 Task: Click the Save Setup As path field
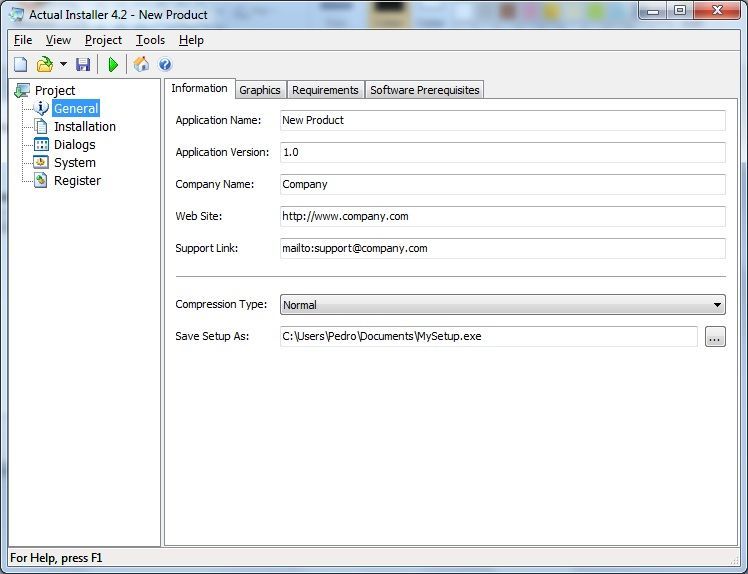[489, 336]
